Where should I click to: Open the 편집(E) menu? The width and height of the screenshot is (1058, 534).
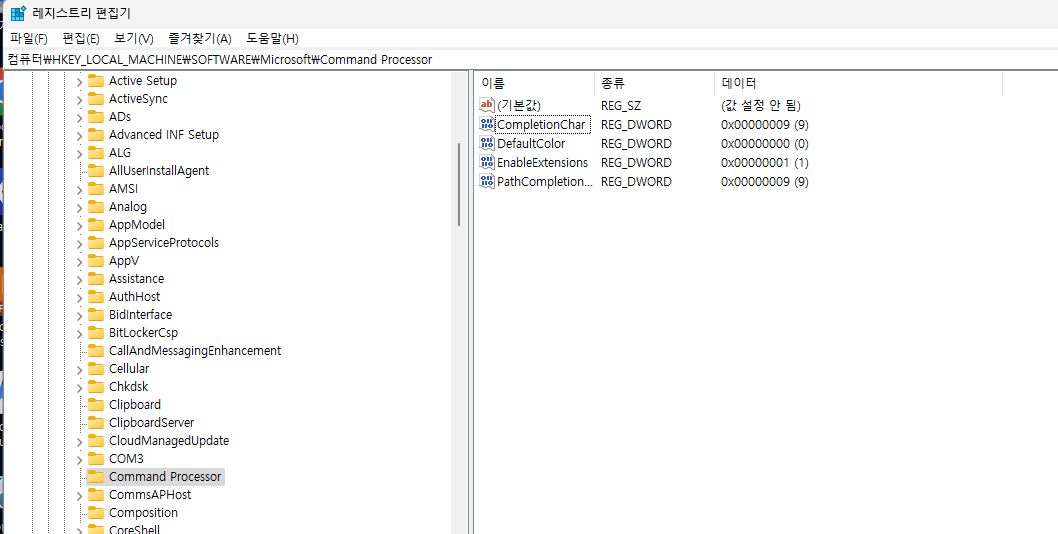(80, 38)
